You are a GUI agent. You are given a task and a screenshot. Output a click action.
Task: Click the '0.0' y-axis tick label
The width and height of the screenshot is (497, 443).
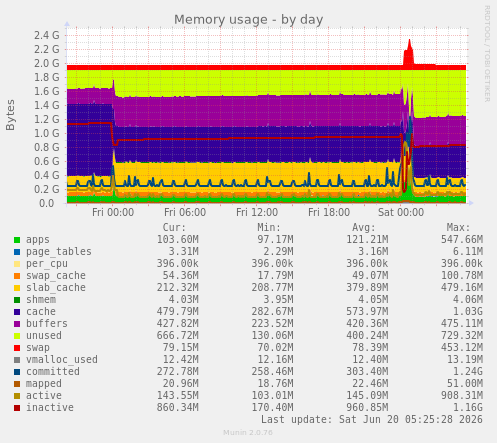pyautogui.click(x=47, y=203)
